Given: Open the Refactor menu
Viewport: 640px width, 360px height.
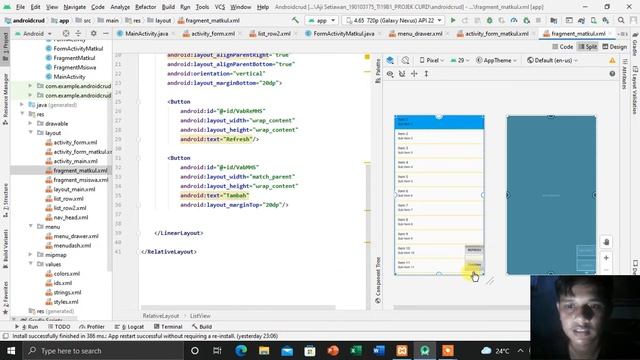Looking at the screenshot, I should 145,7.
